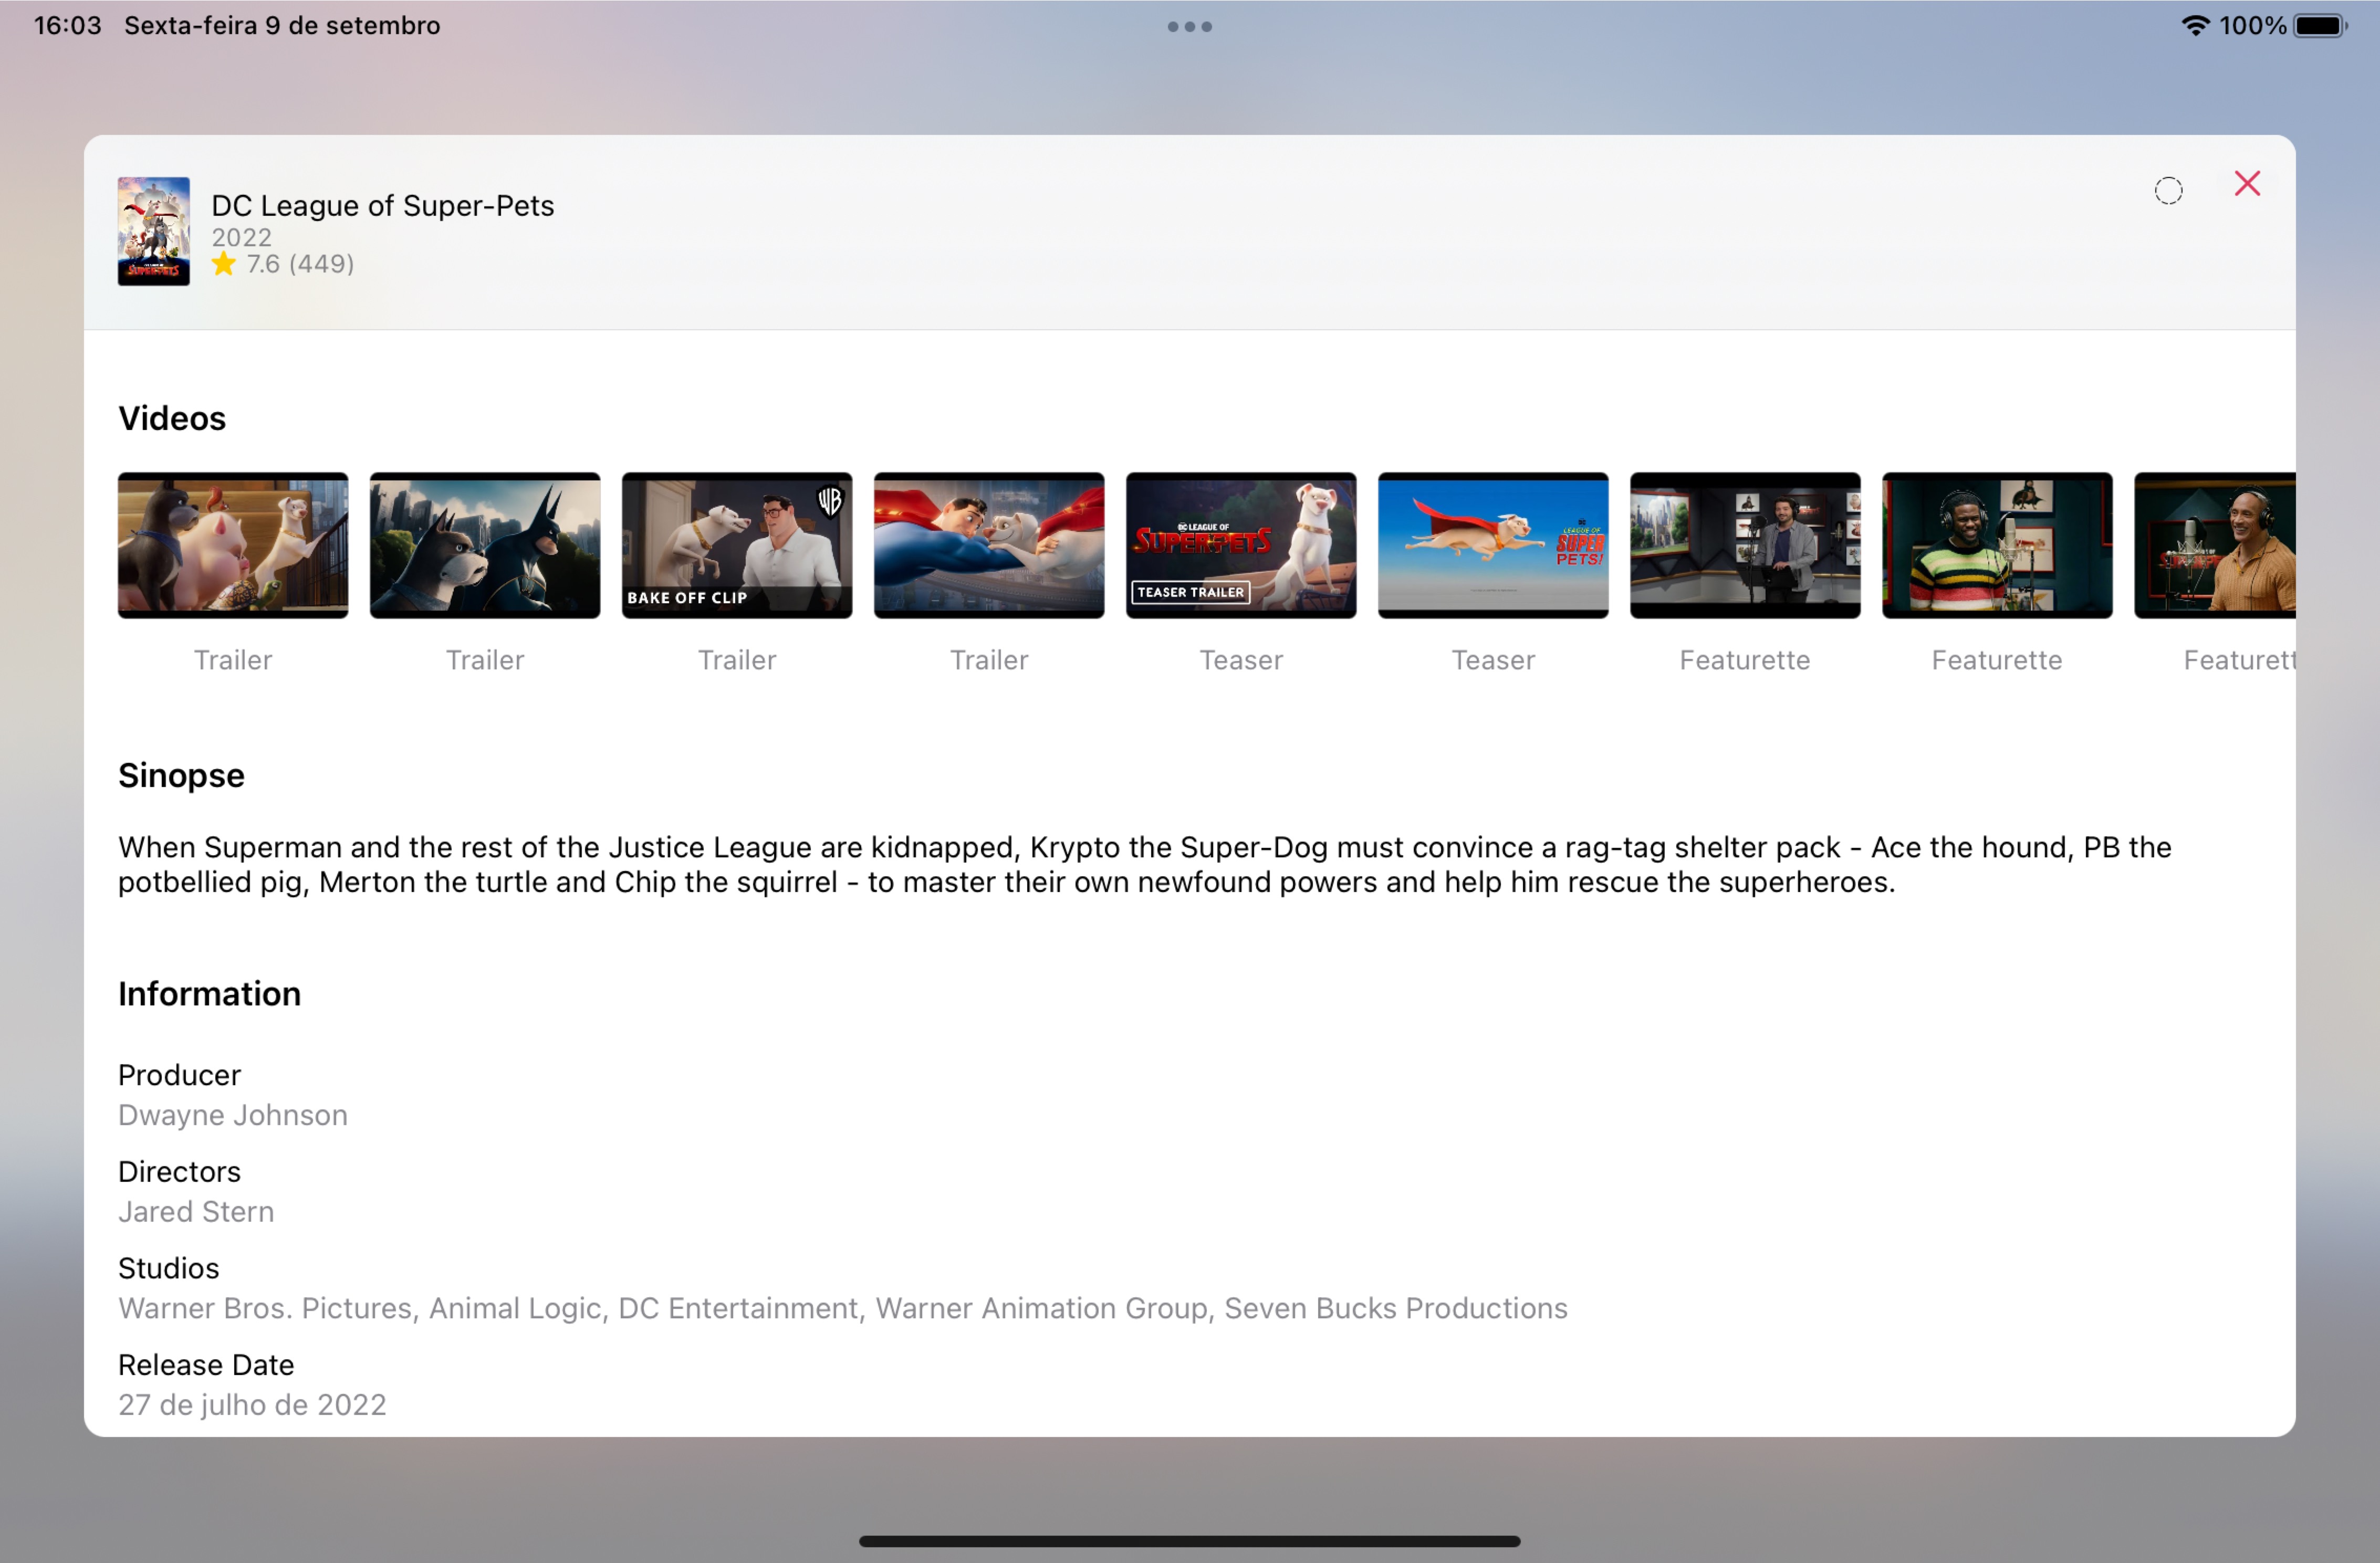Viewport: 2380px width, 1563px height.
Task: Play the first Trailer video thumbnail
Action: 233,545
